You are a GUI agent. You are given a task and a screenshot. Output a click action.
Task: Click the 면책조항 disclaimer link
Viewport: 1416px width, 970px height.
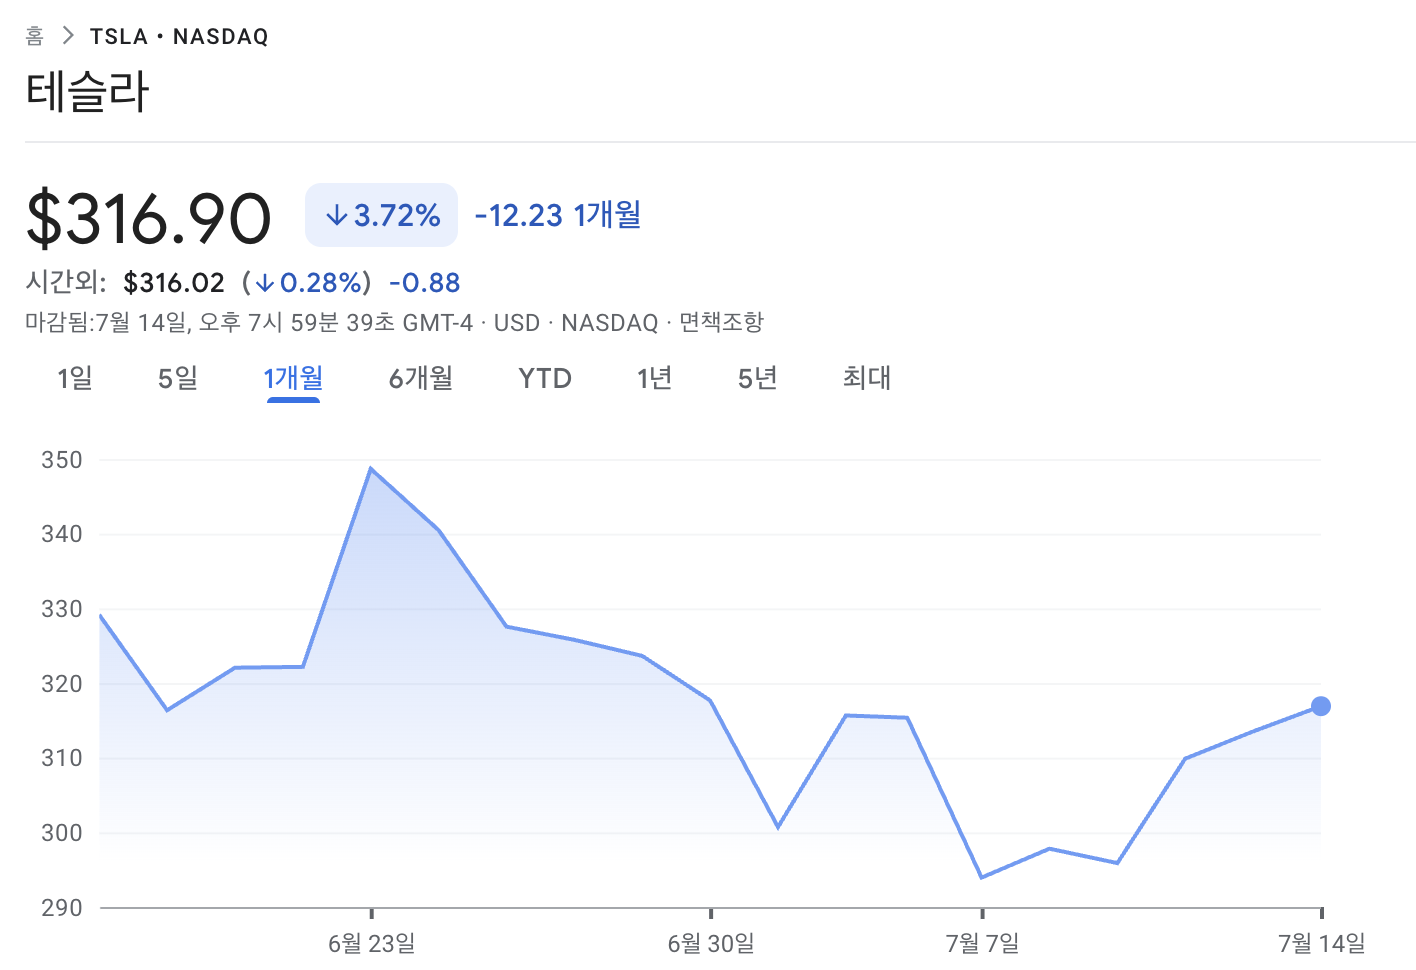tap(721, 323)
